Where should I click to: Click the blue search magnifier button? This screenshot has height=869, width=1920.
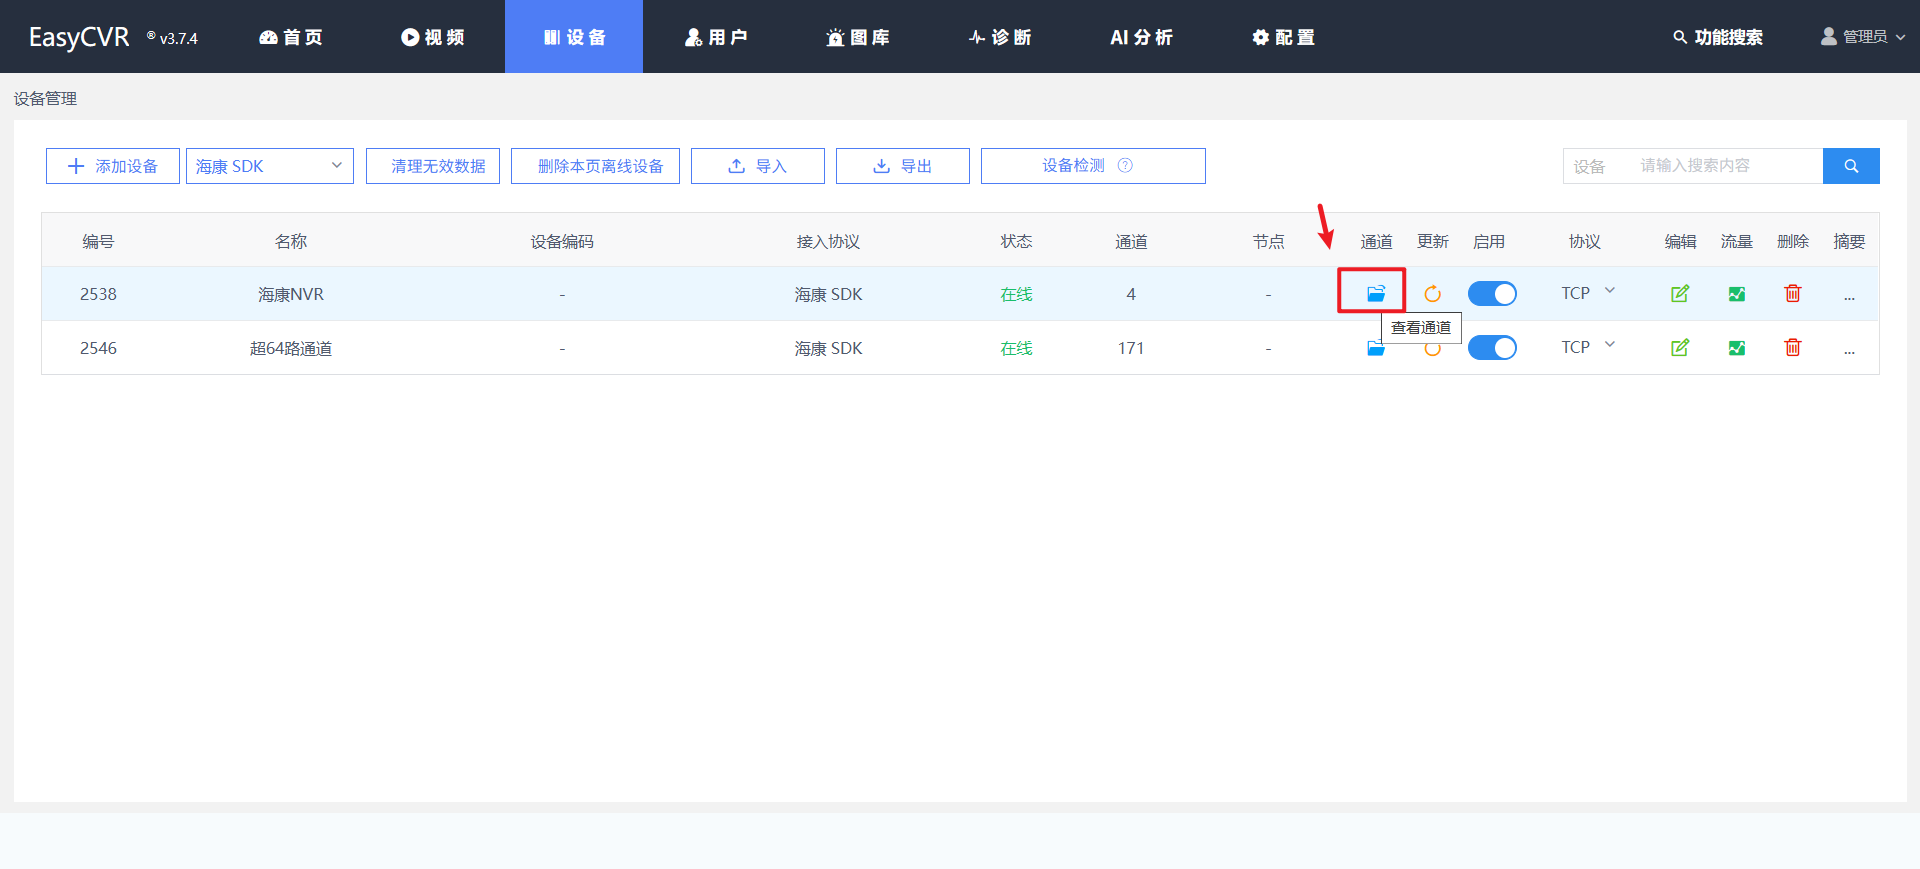1850,166
